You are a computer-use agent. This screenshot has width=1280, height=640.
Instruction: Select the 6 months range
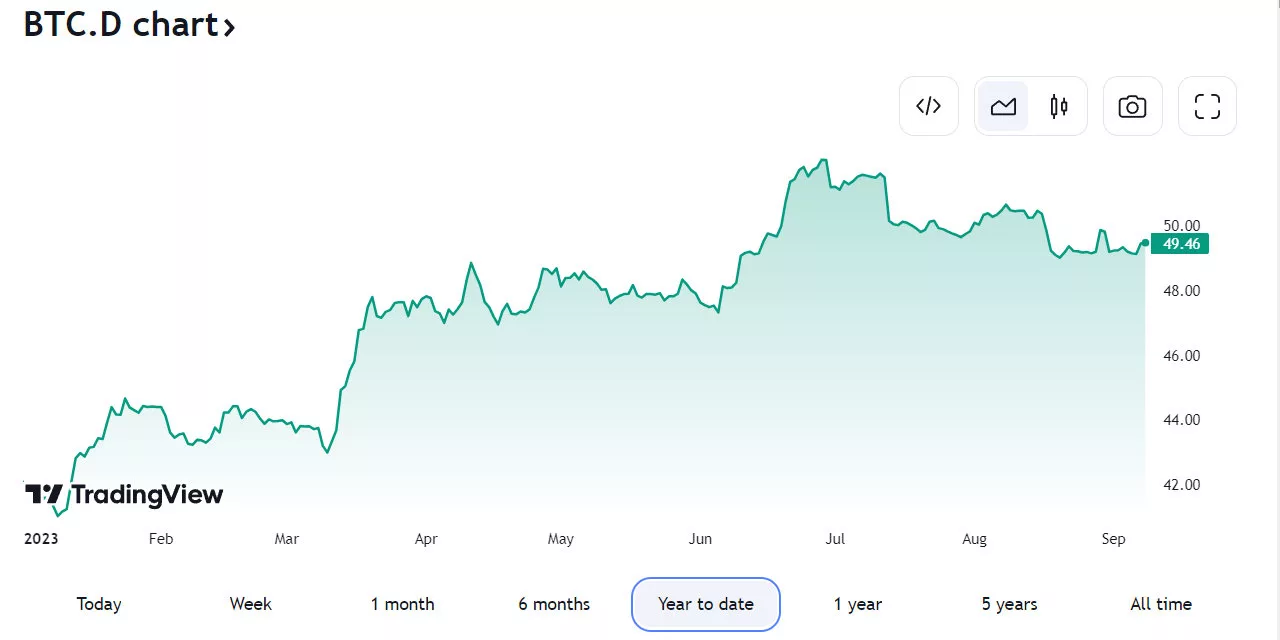[x=554, y=604]
